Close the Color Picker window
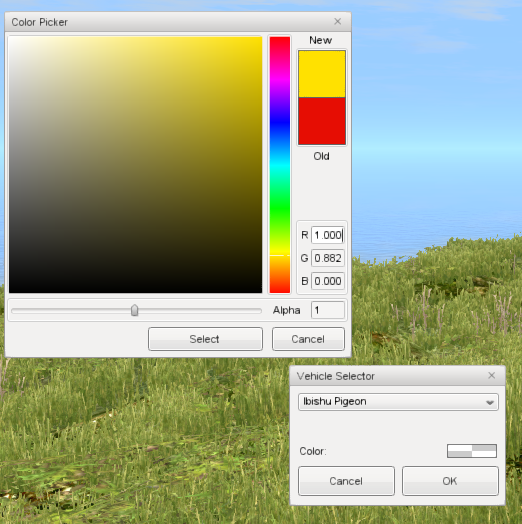Viewport: 522px width, 524px height. click(x=338, y=22)
